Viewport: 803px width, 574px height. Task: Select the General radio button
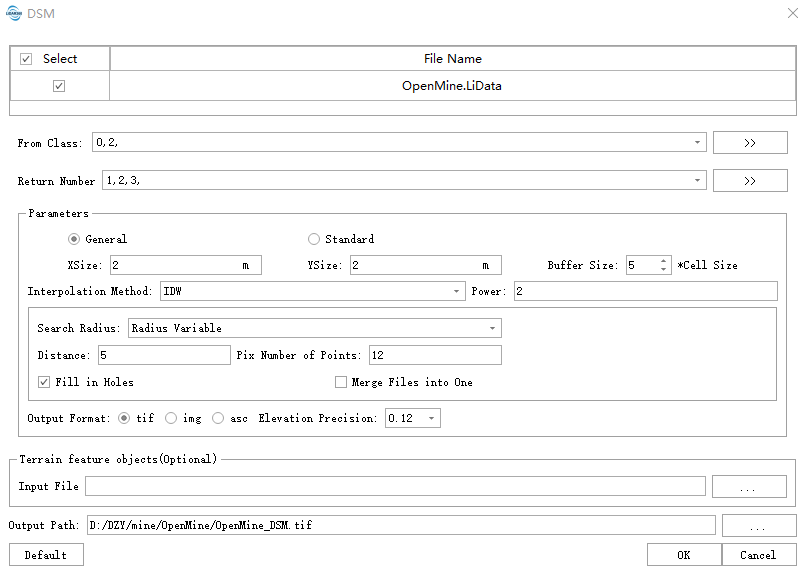pyautogui.click(x=74, y=239)
